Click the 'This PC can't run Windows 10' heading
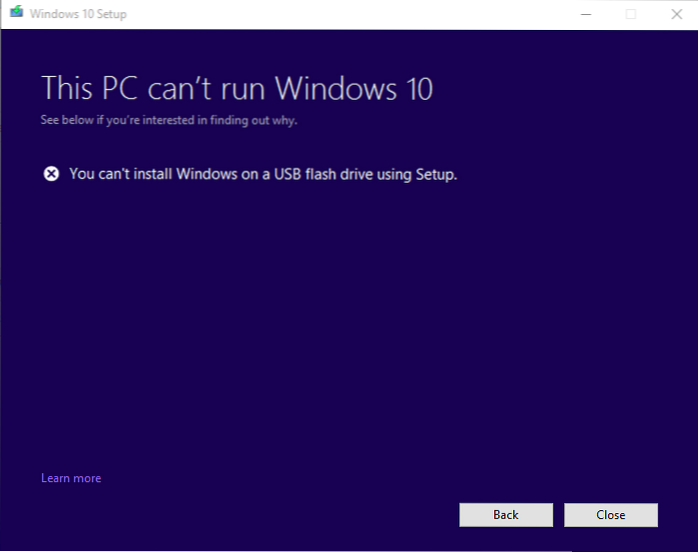This screenshot has height=552, width=698. (237, 88)
